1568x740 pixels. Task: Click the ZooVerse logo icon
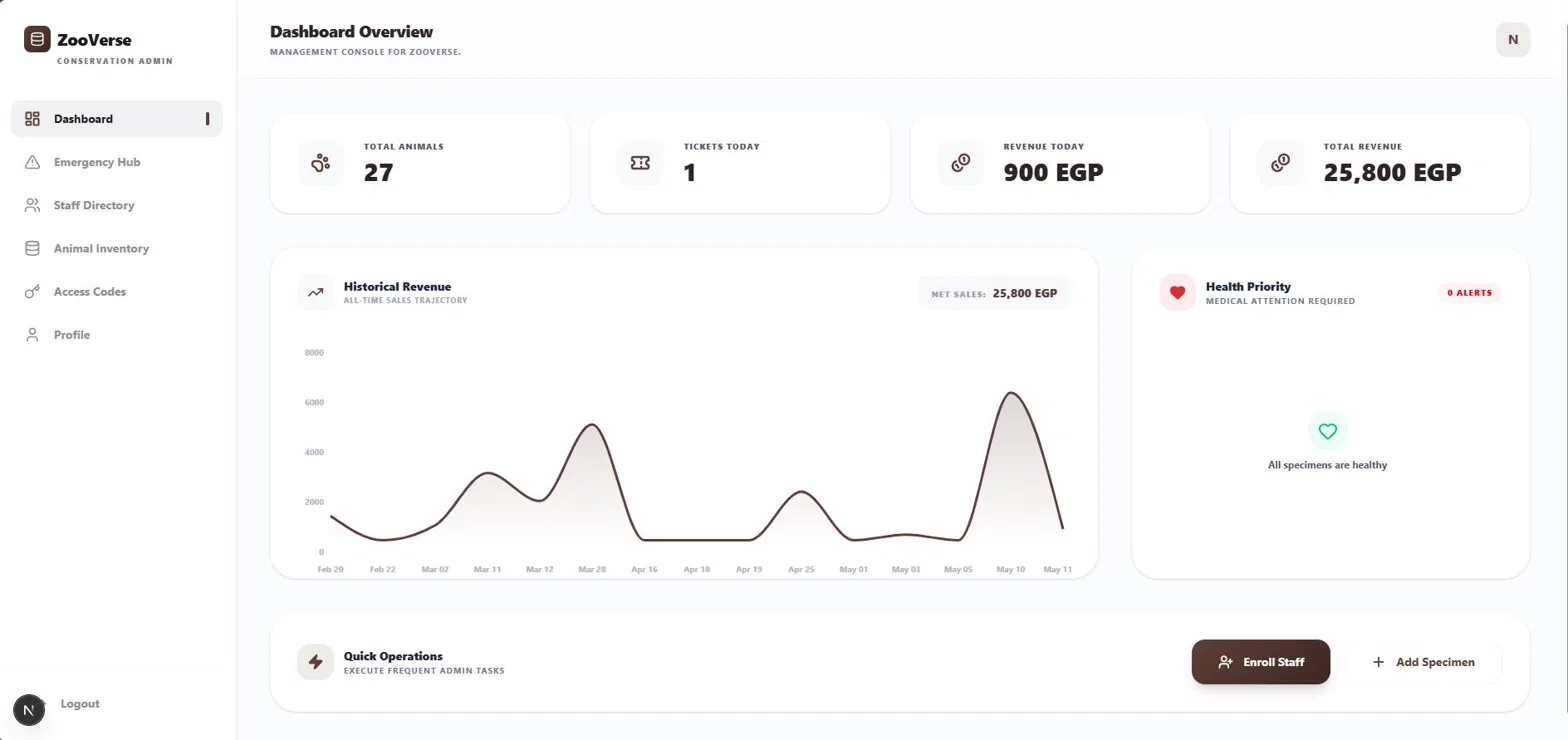pos(37,40)
